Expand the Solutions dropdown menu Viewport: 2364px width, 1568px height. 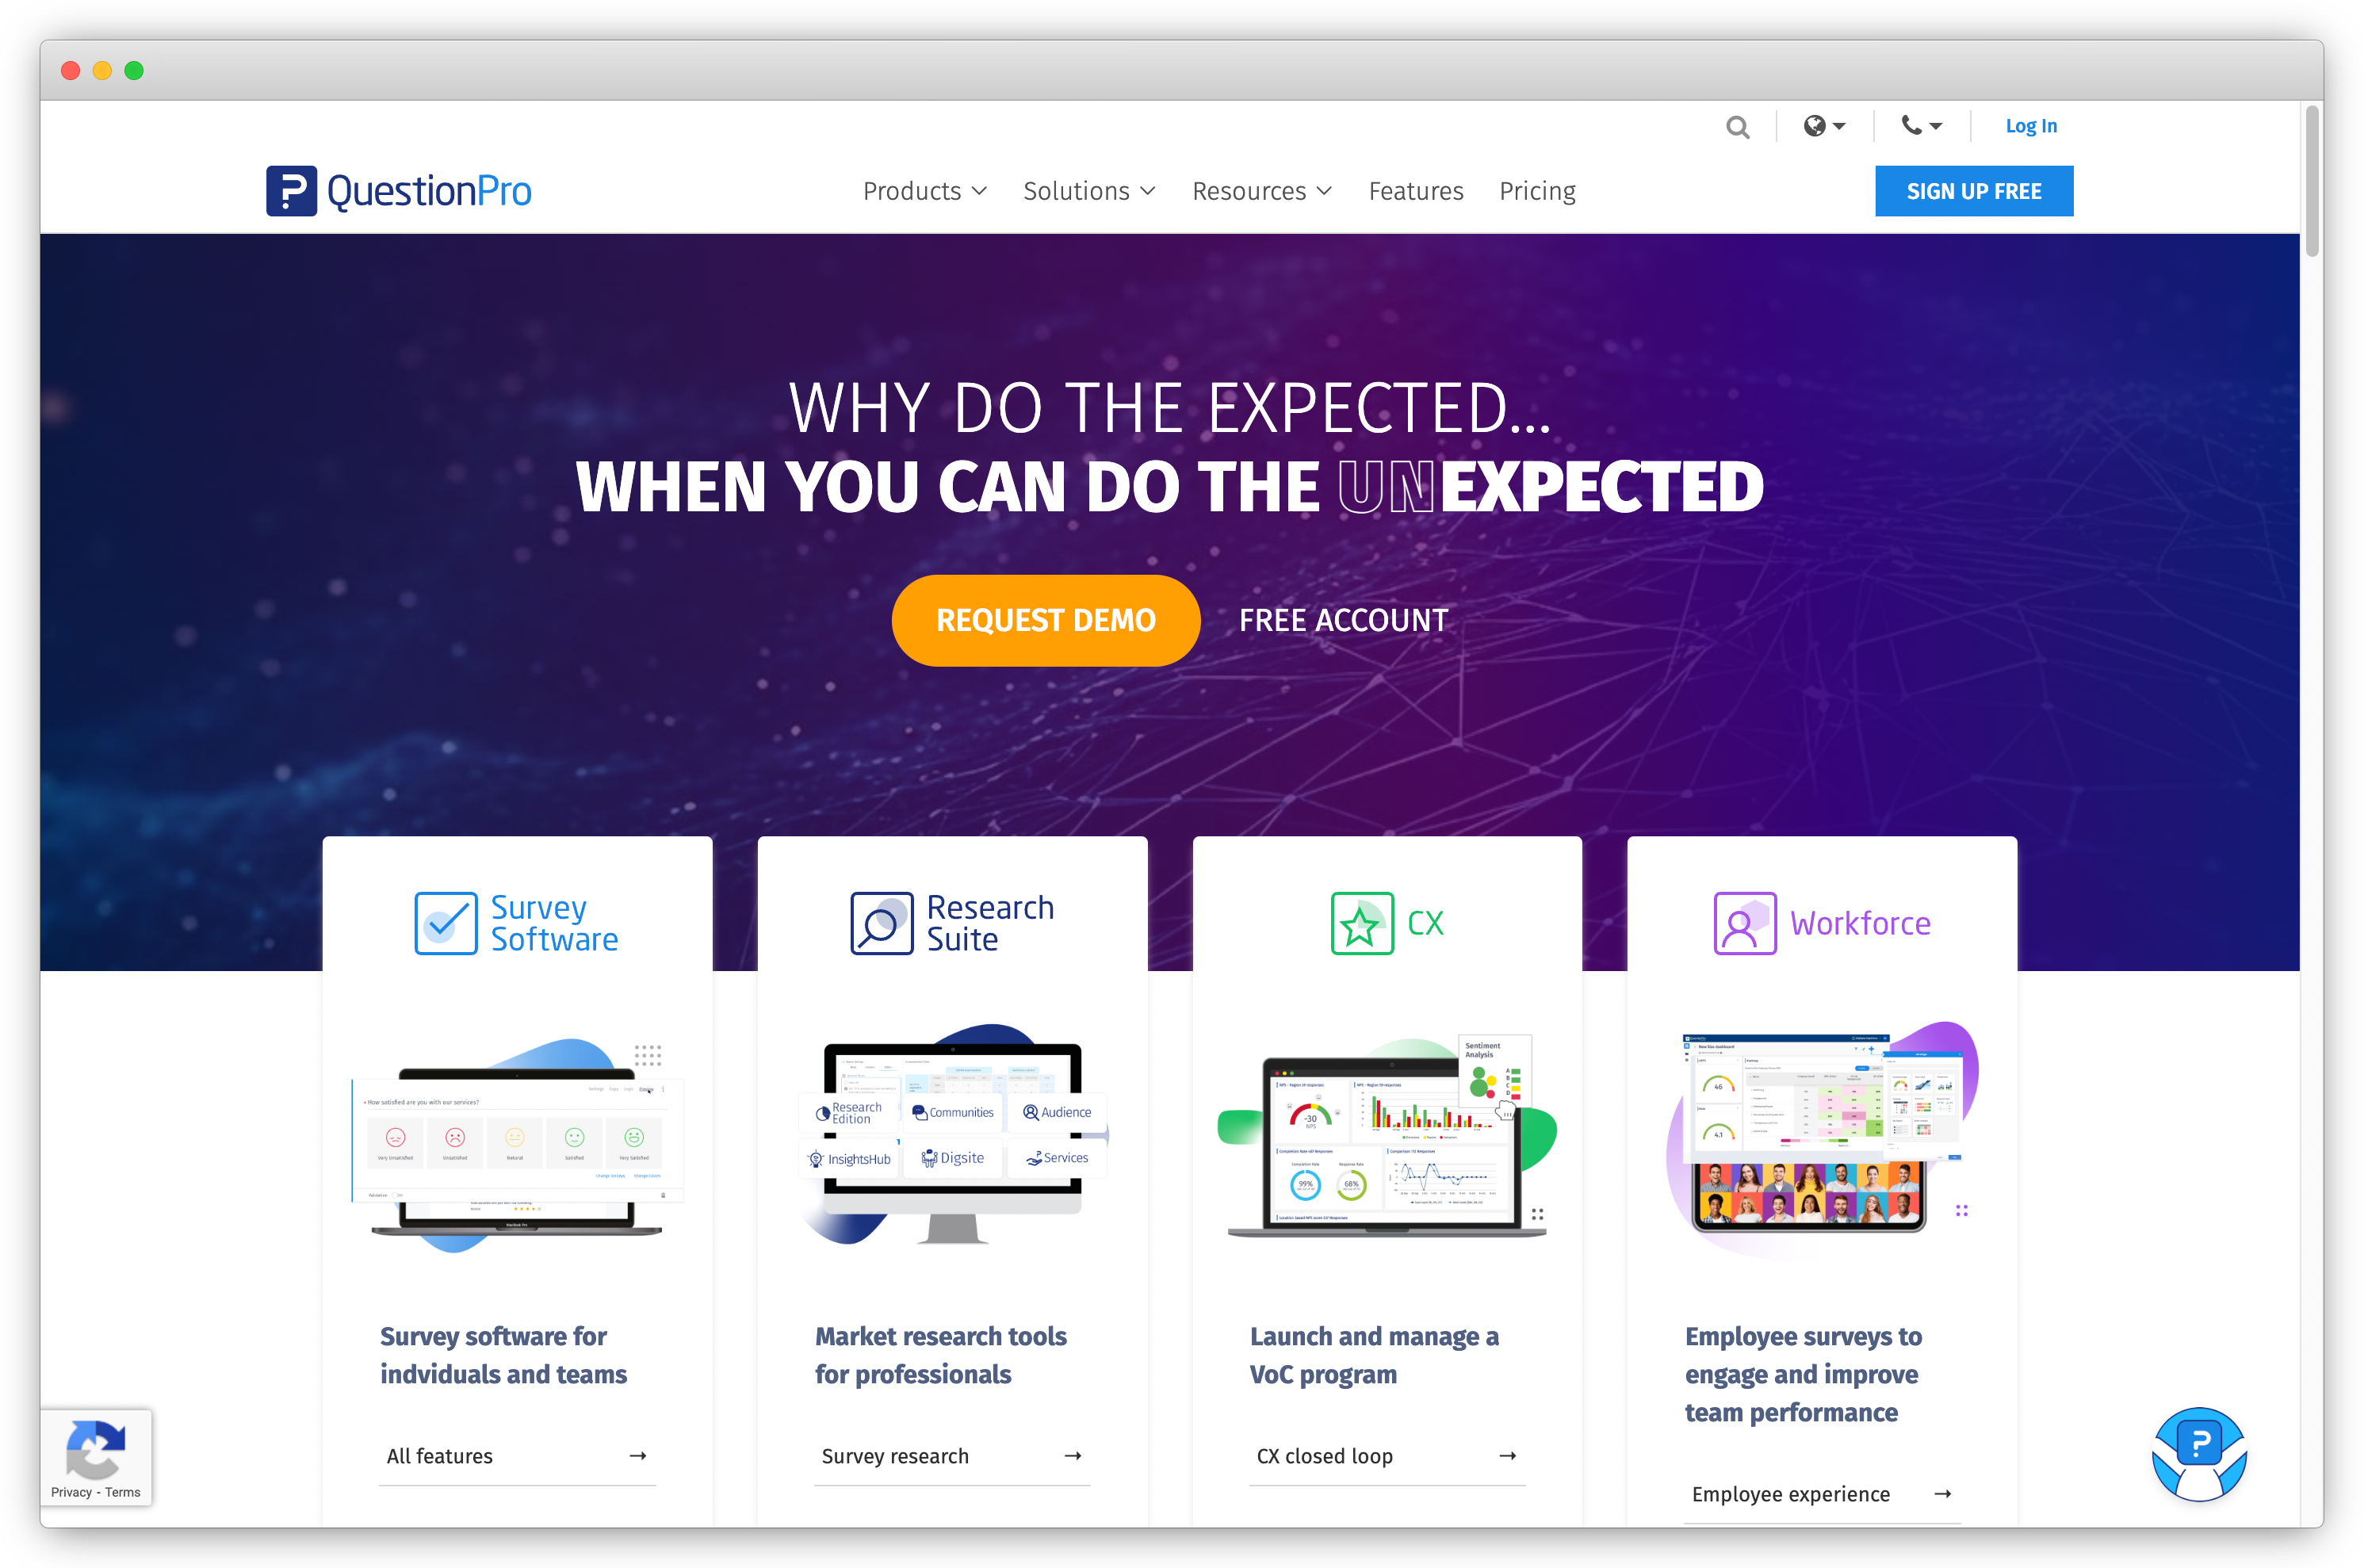[1087, 189]
